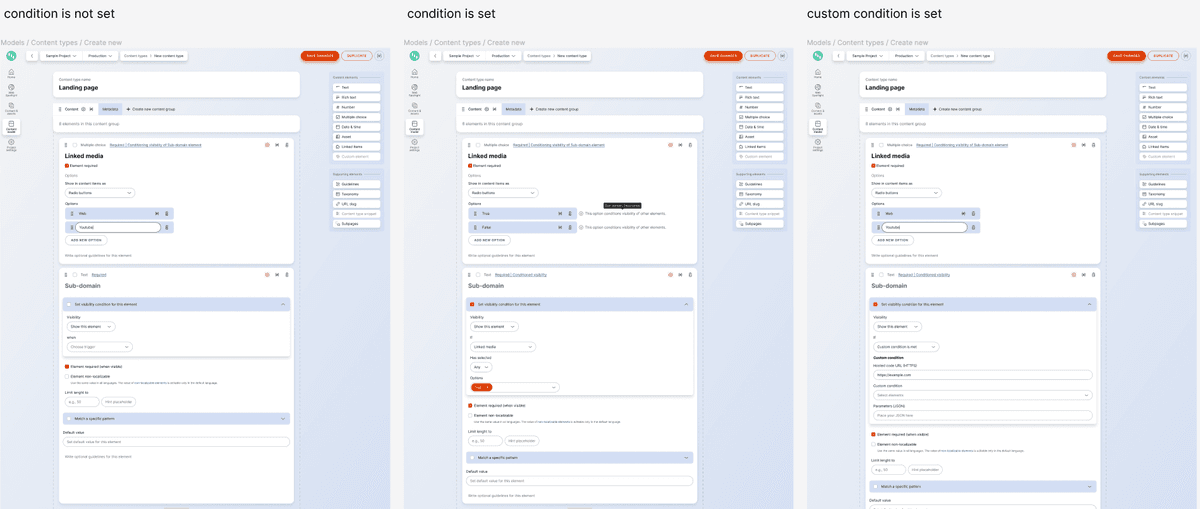This screenshot has width=1200, height=509.
Task: Click Duplicate button in right mockup
Action: tap(1161, 56)
